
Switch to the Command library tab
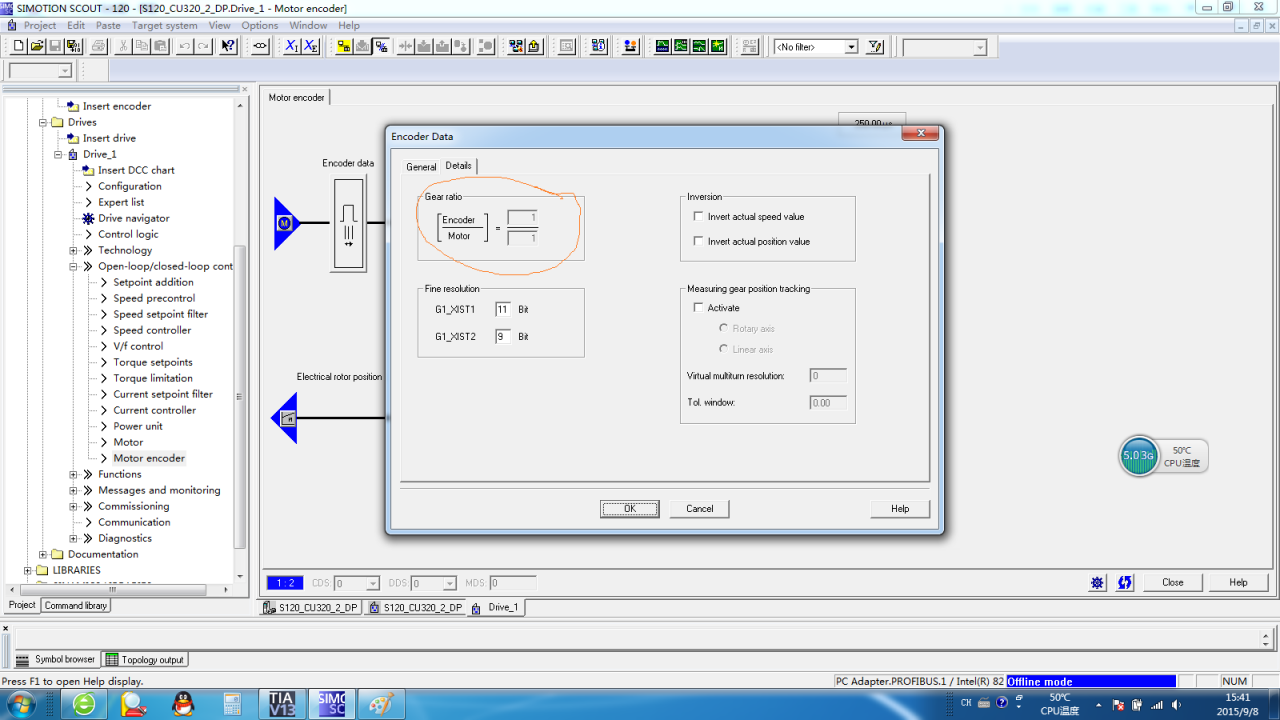76,605
